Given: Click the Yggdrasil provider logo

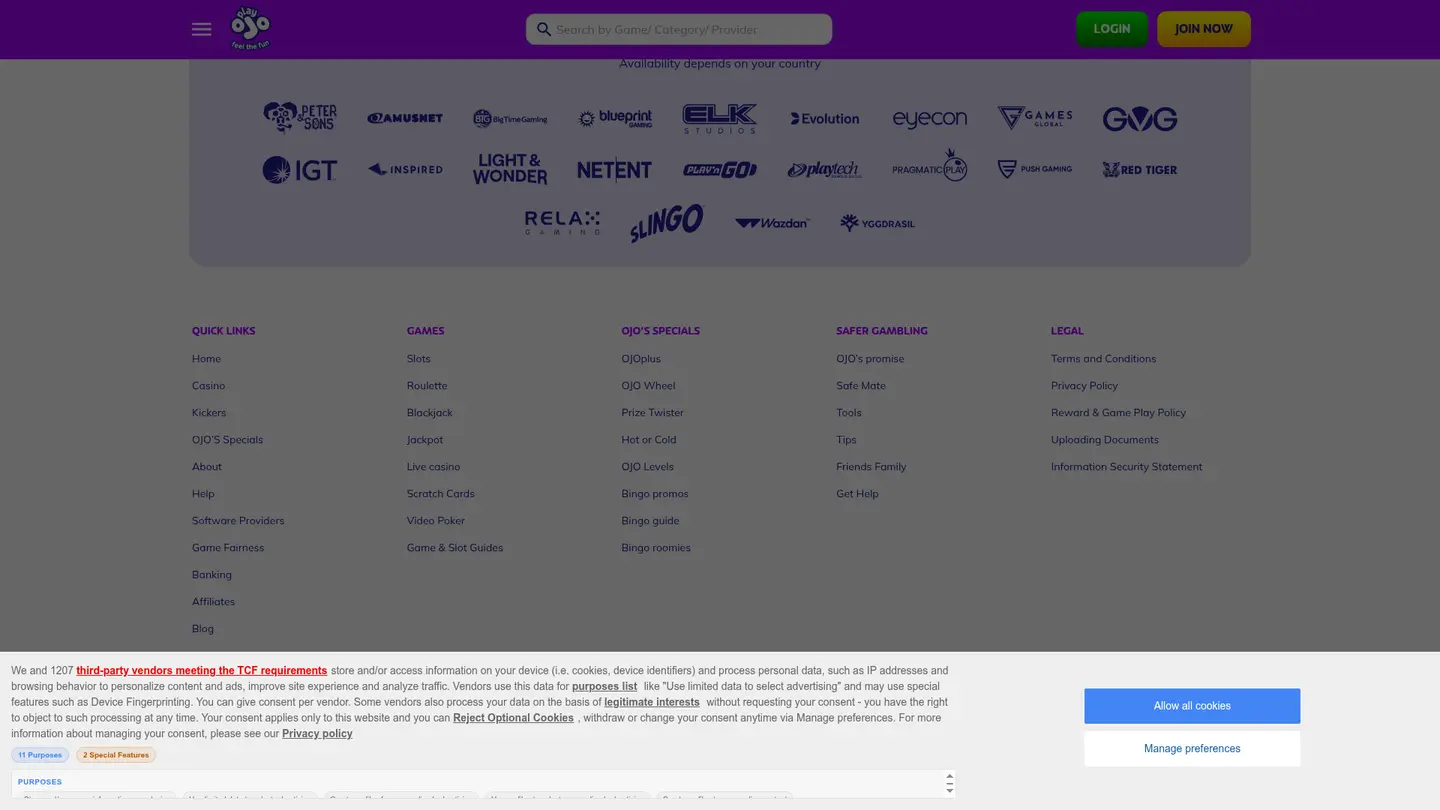Looking at the screenshot, I should (x=878, y=223).
